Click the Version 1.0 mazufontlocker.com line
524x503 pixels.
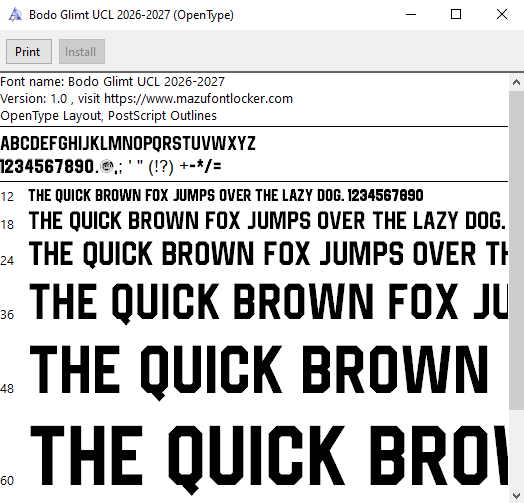point(146,99)
